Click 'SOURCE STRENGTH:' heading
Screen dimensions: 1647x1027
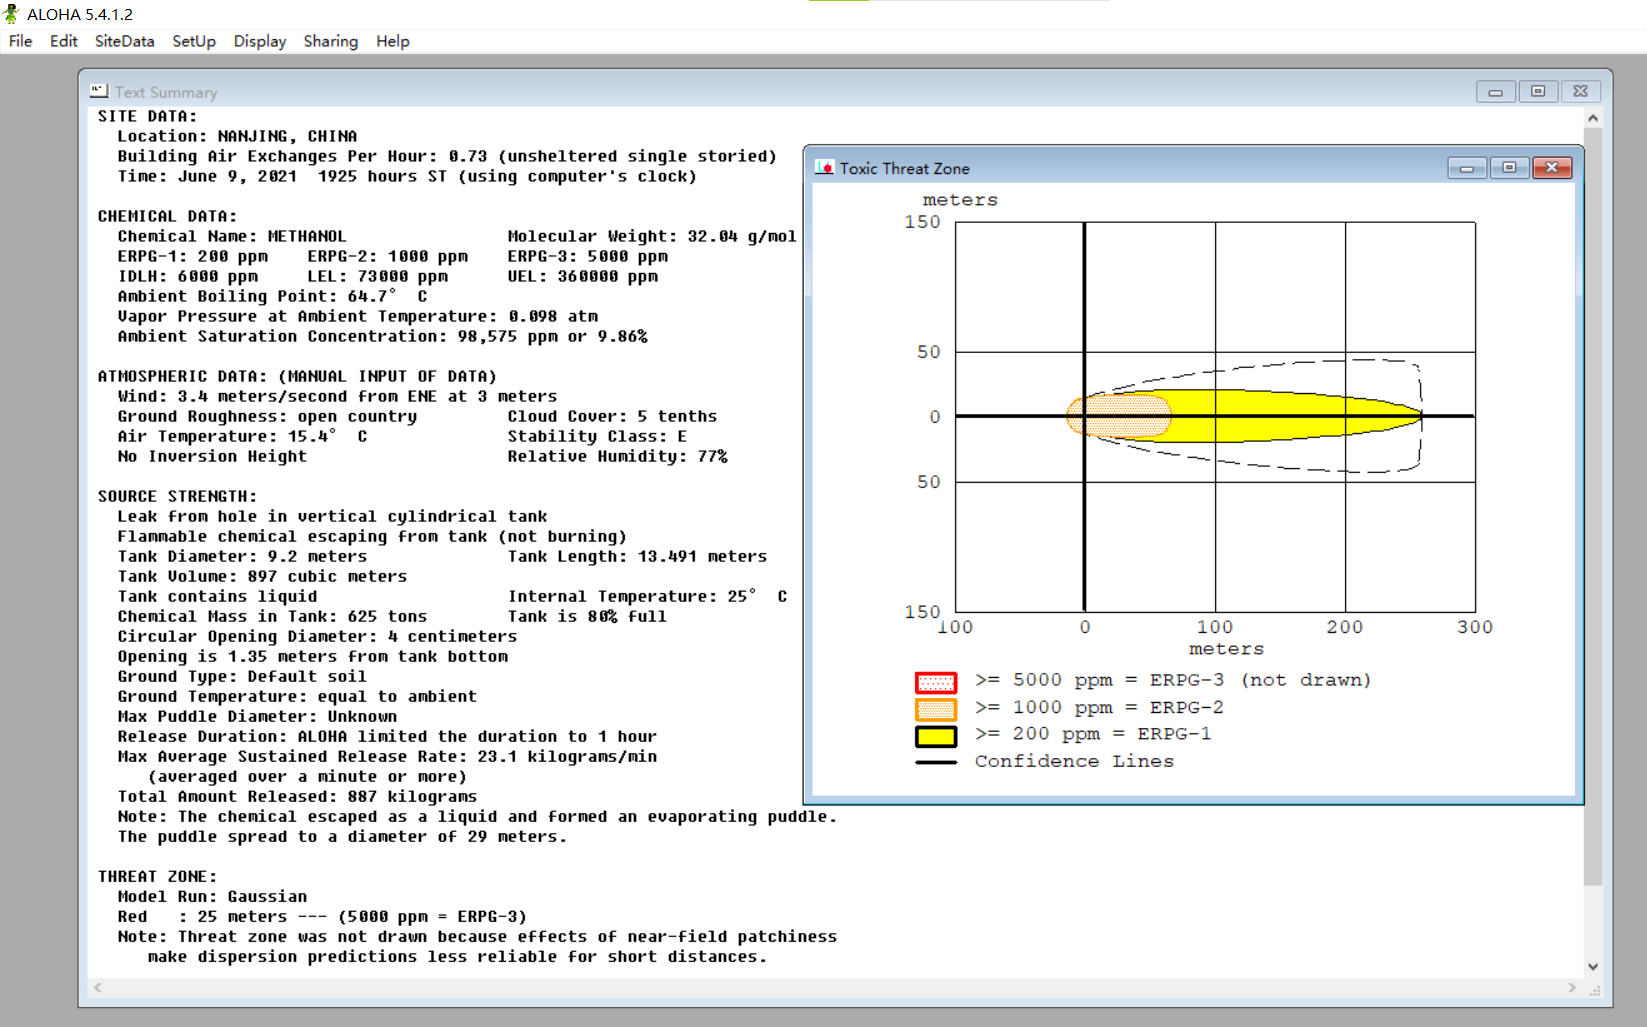tap(177, 496)
